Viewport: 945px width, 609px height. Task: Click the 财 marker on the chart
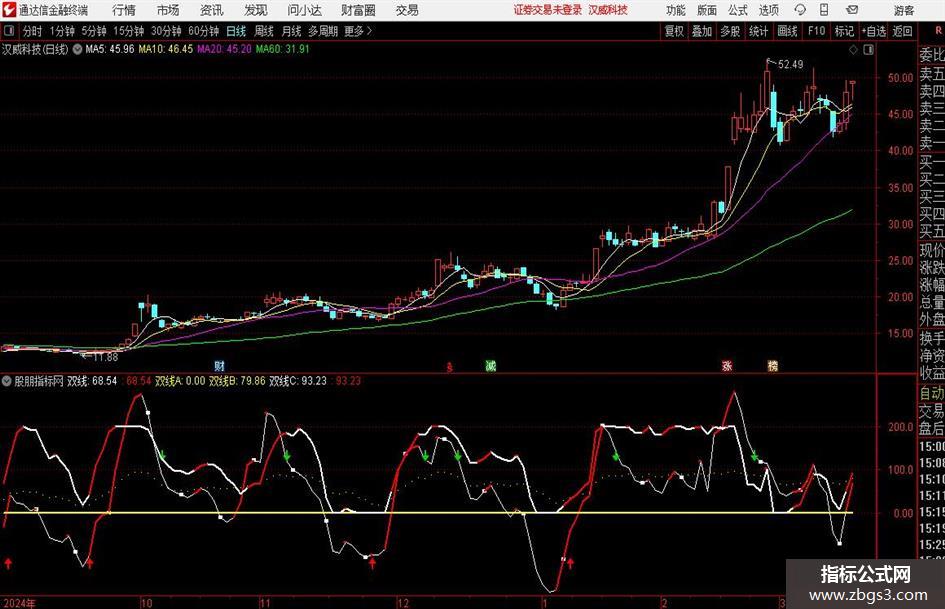(x=219, y=365)
